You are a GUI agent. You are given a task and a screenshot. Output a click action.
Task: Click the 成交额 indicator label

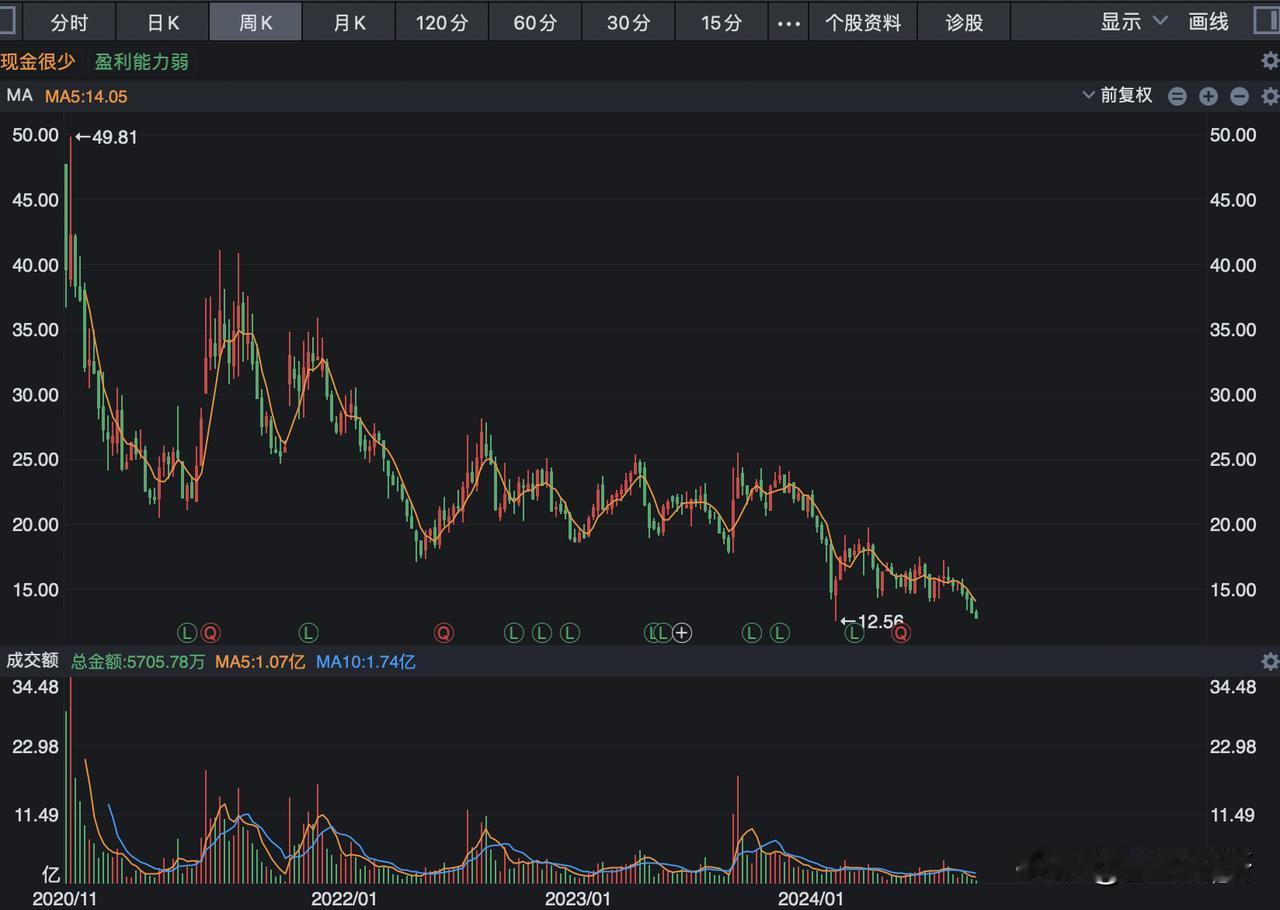(x=32, y=661)
